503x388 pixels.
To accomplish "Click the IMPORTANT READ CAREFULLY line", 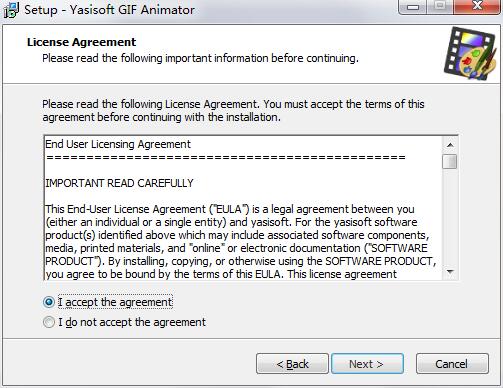I will pyautogui.click(x=119, y=183).
